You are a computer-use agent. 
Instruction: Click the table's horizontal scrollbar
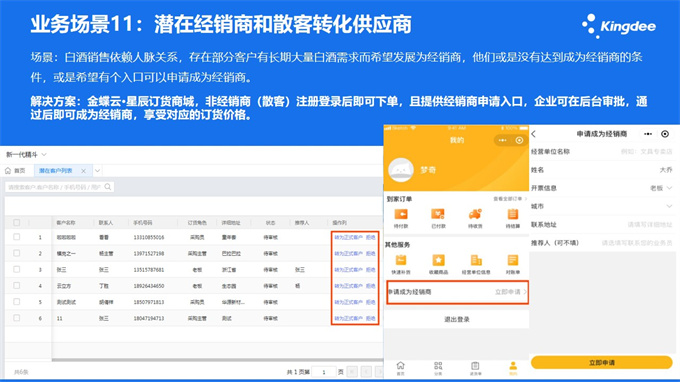coord(217,359)
